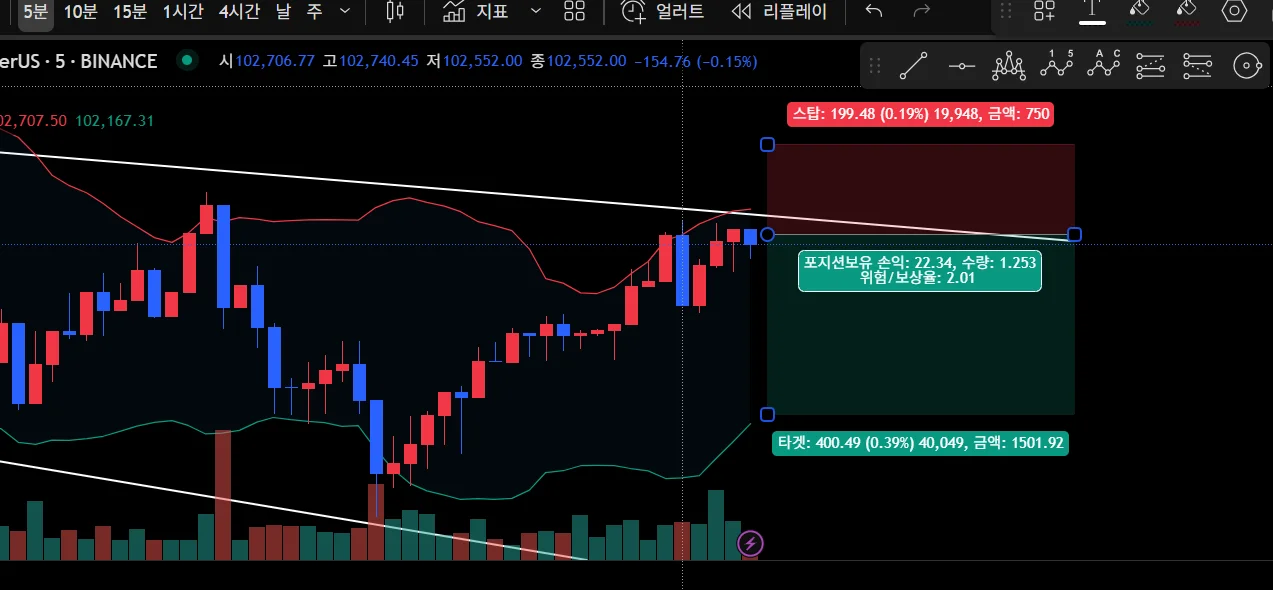Create an alert with 얼러트 button
The height and width of the screenshot is (590, 1273).
(663, 12)
